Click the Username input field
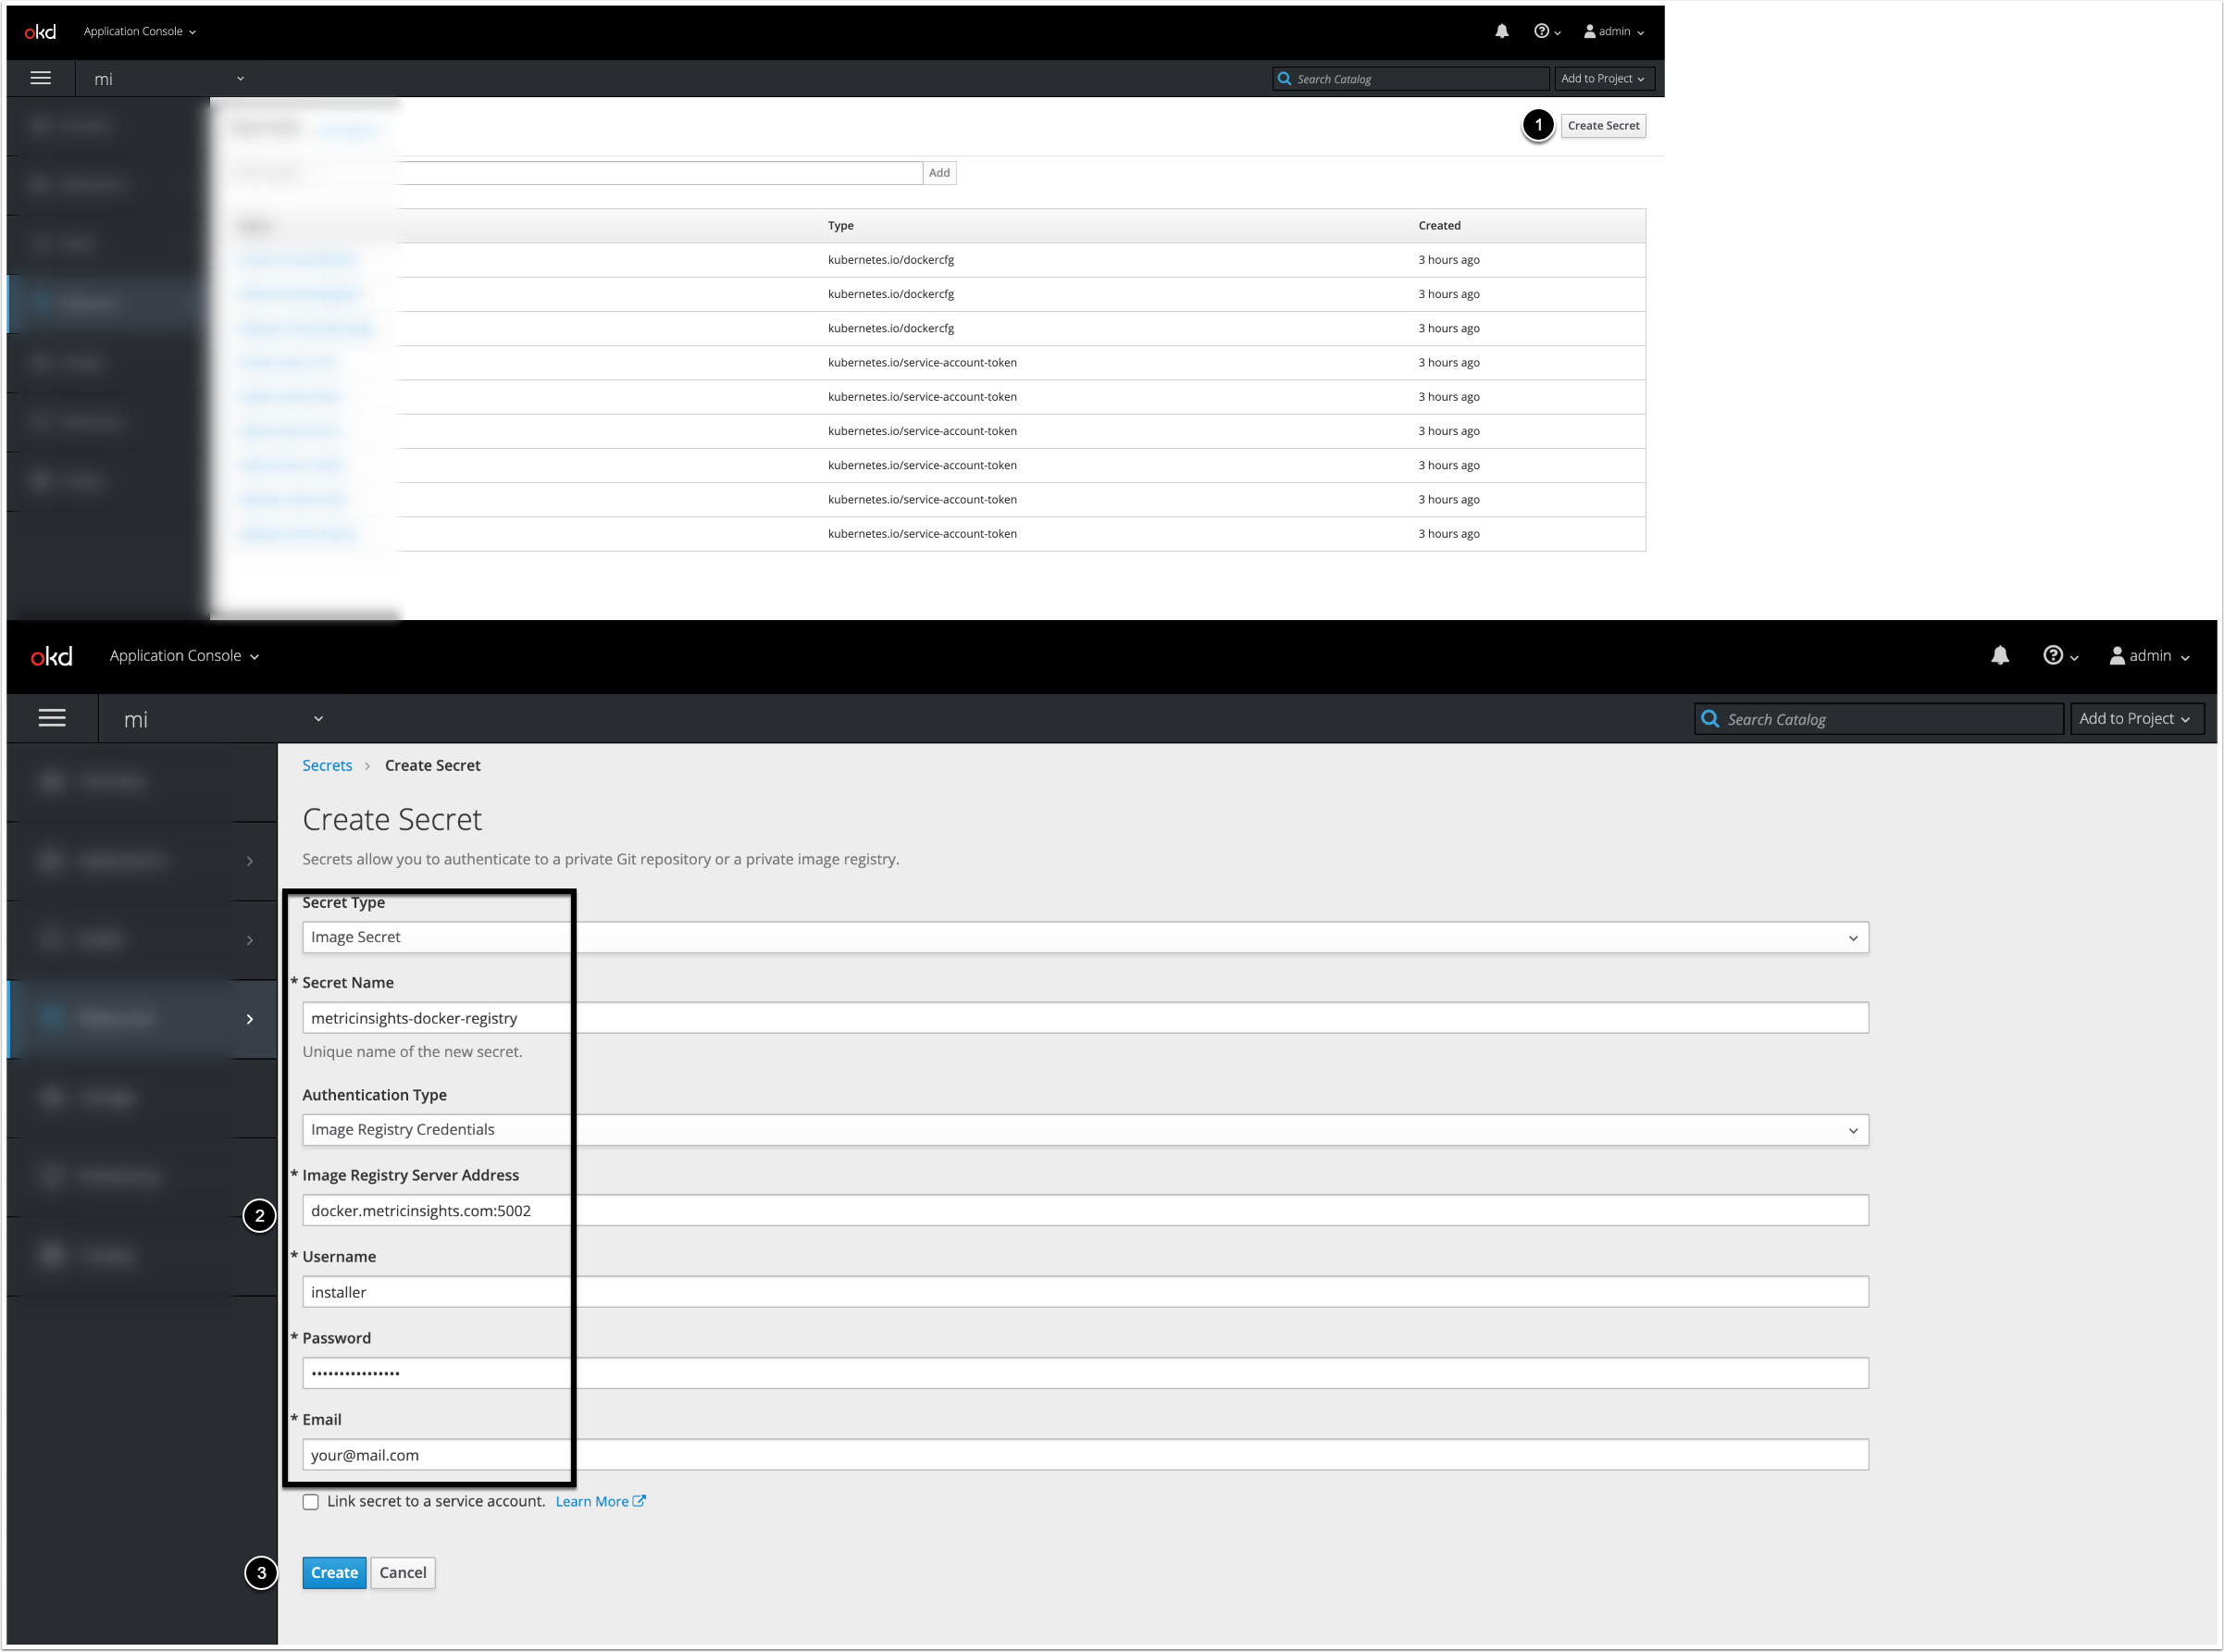The width and height of the screenshot is (2224, 1652). 1084,1291
